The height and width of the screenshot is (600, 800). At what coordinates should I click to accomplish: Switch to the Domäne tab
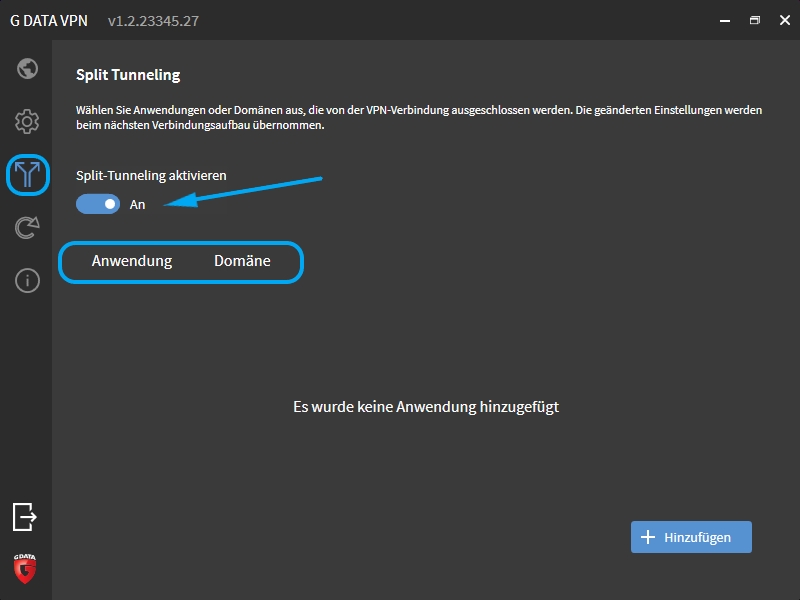point(242,261)
